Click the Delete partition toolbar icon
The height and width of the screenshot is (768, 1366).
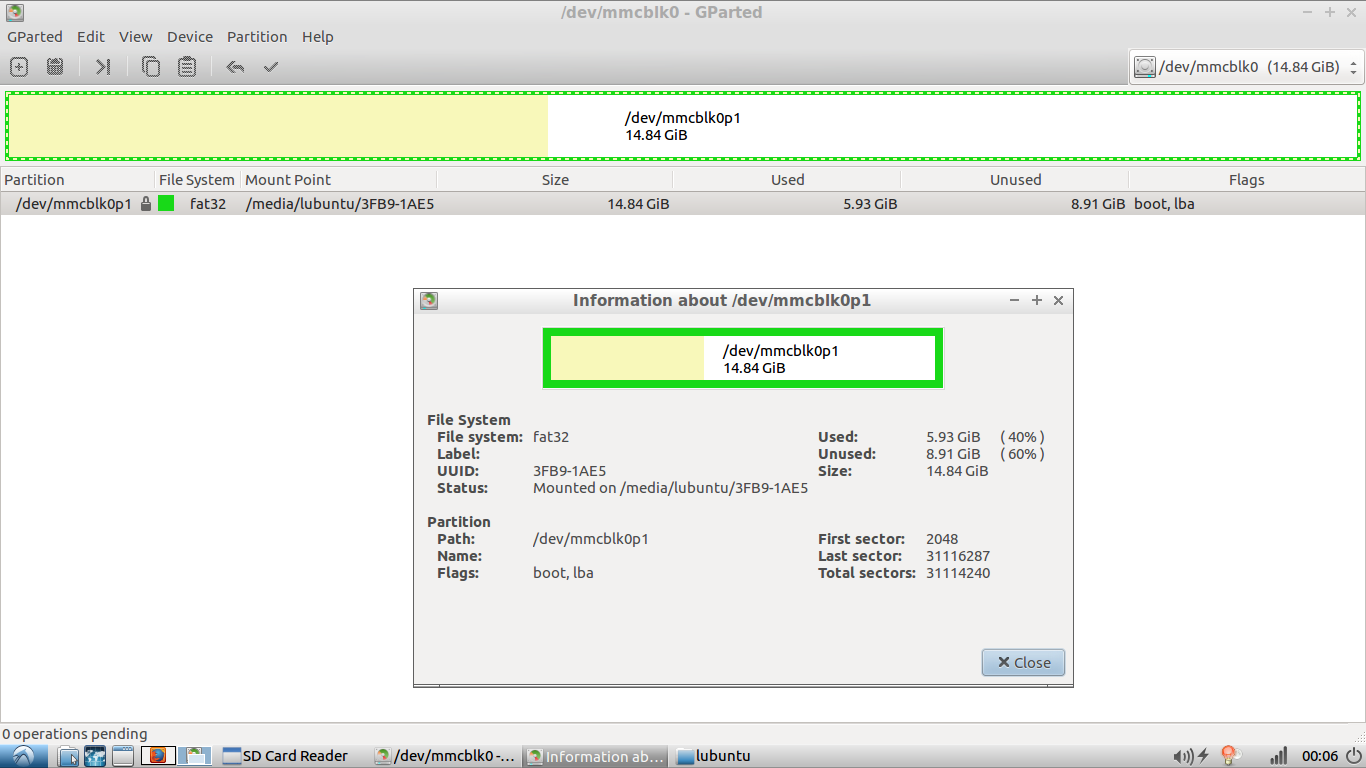point(55,67)
